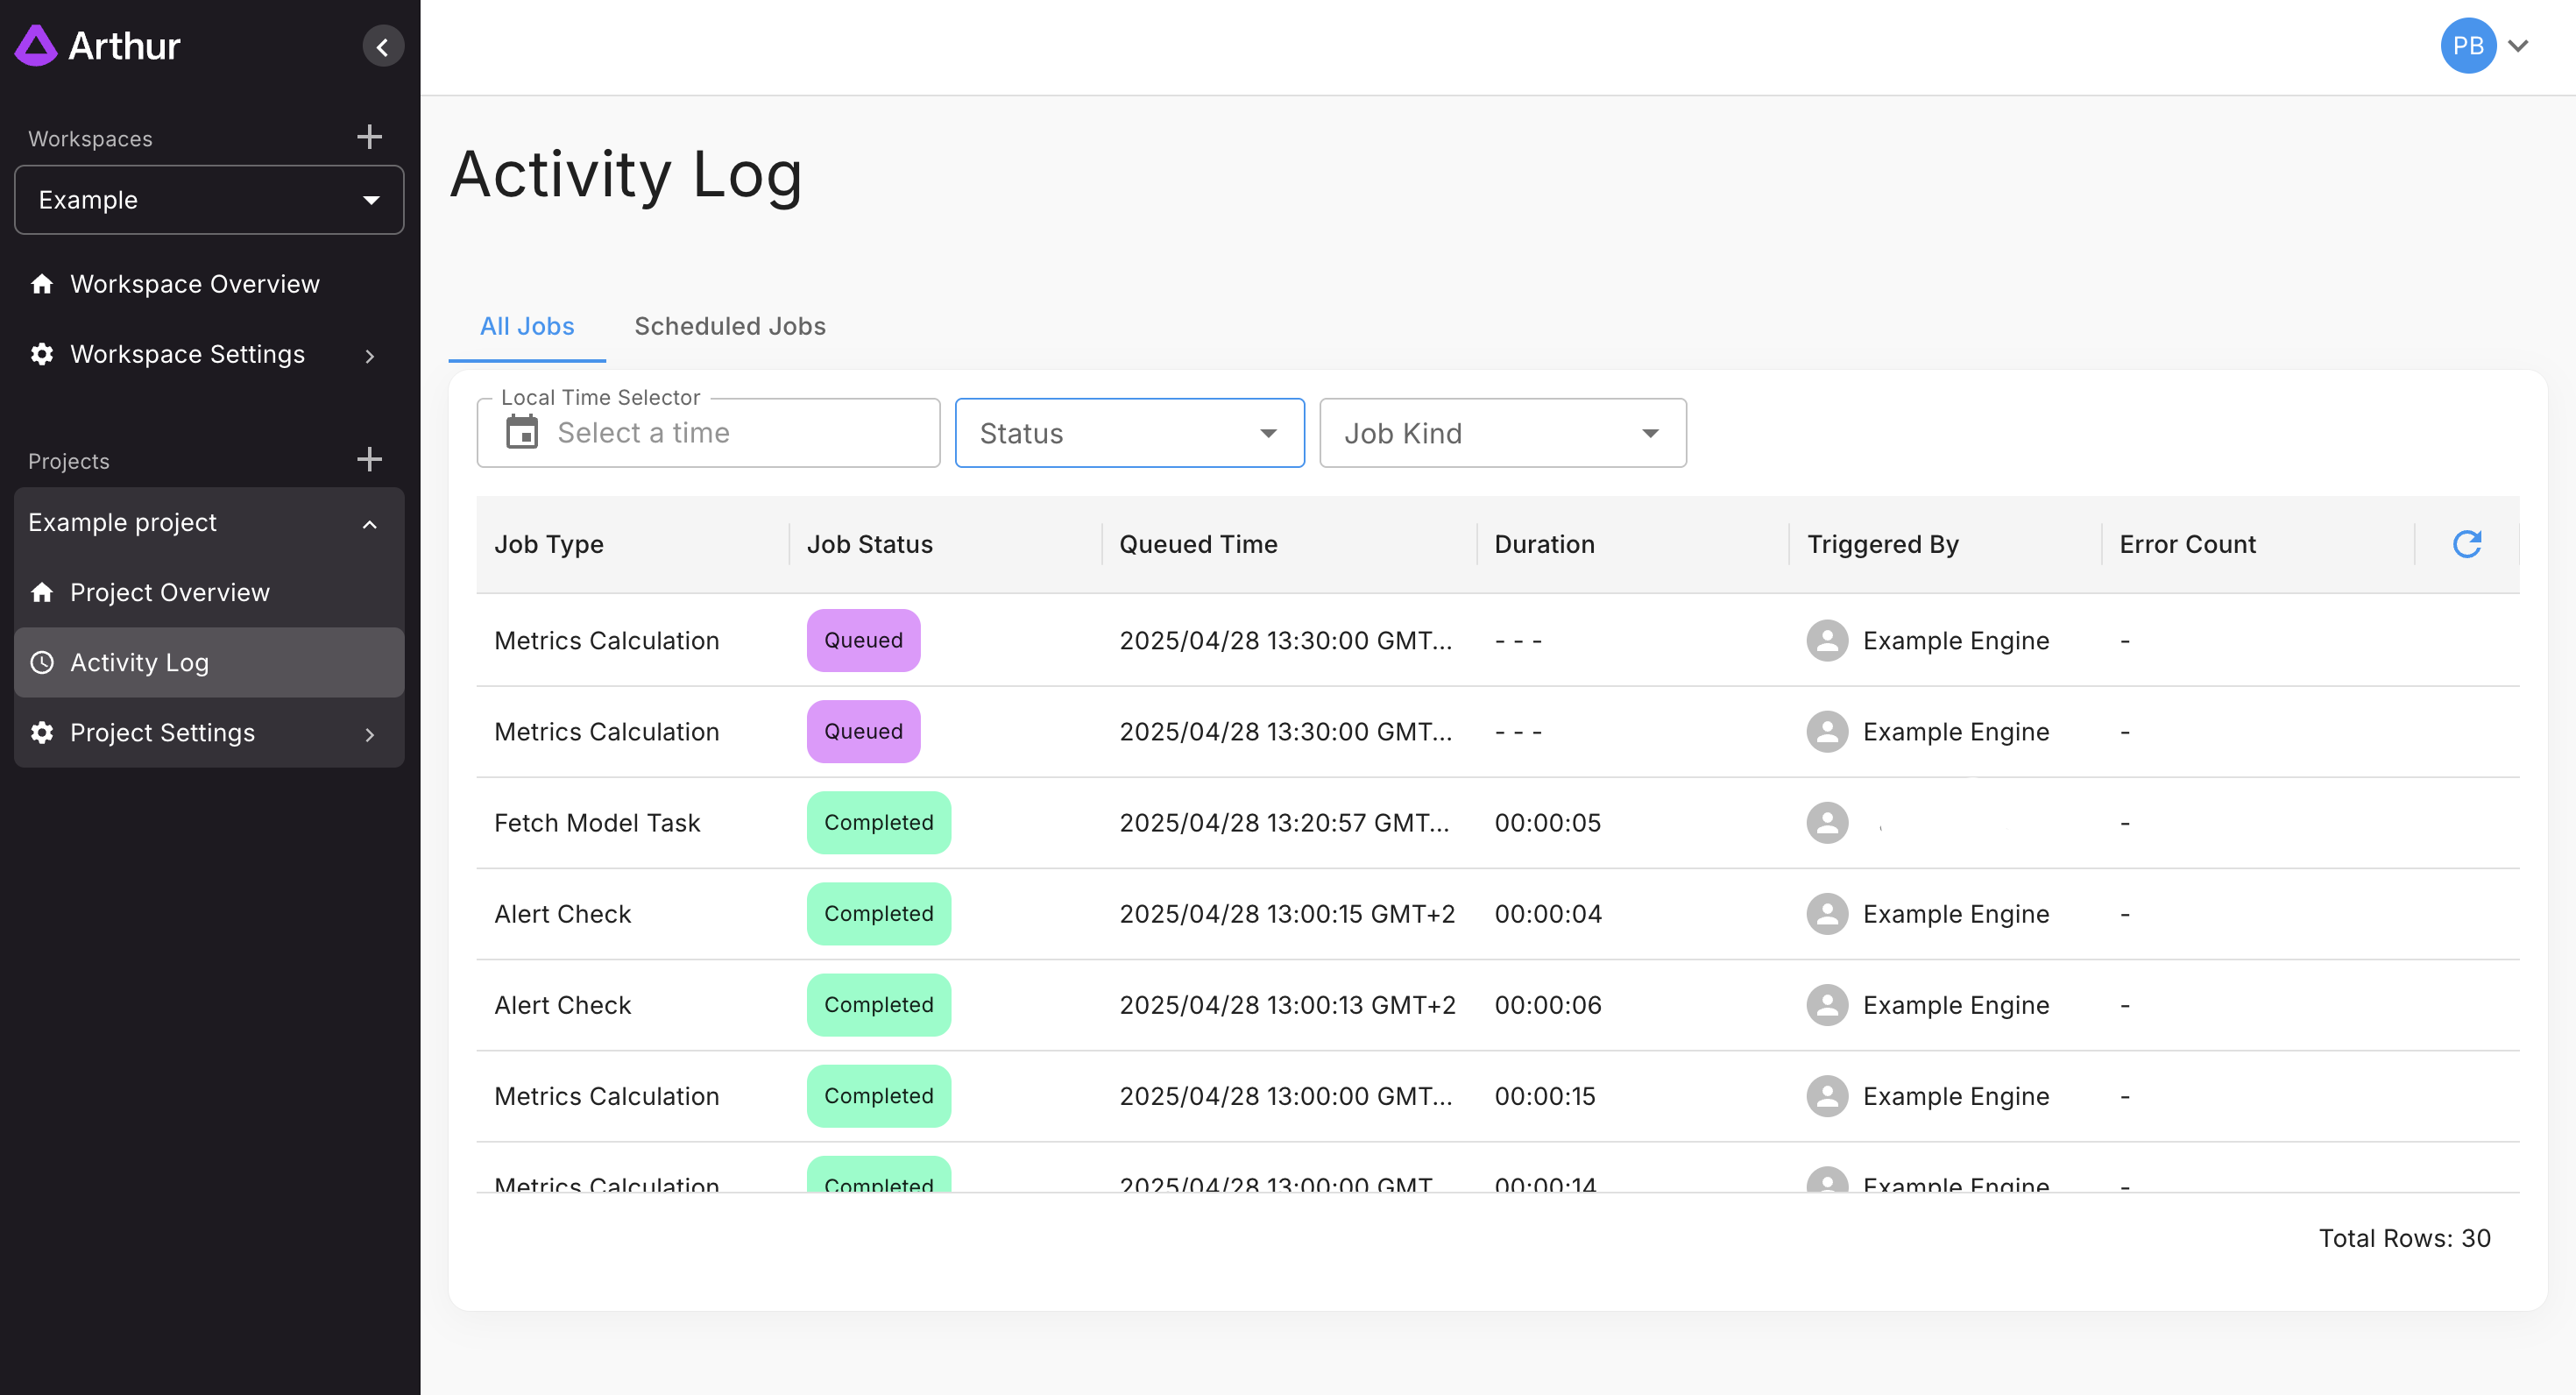
Task: Click the Arthur logo icon
Action: click(36, 46)
